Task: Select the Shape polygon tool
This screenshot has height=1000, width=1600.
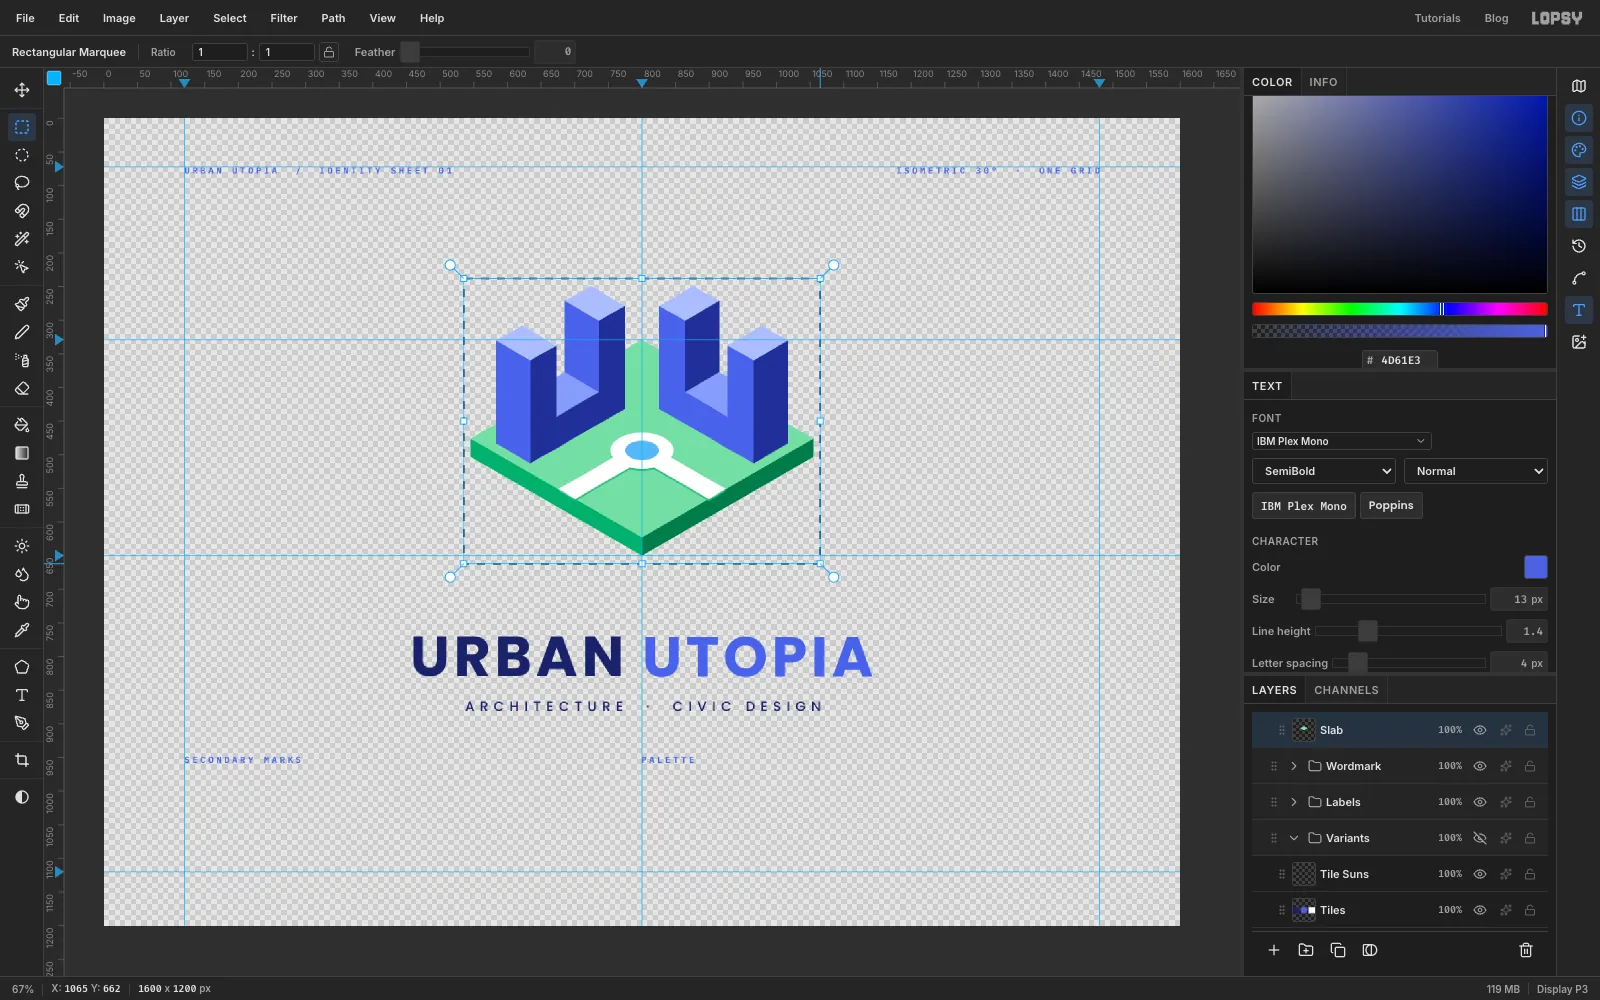Action: pyautogui.click(x=22, y=667)
